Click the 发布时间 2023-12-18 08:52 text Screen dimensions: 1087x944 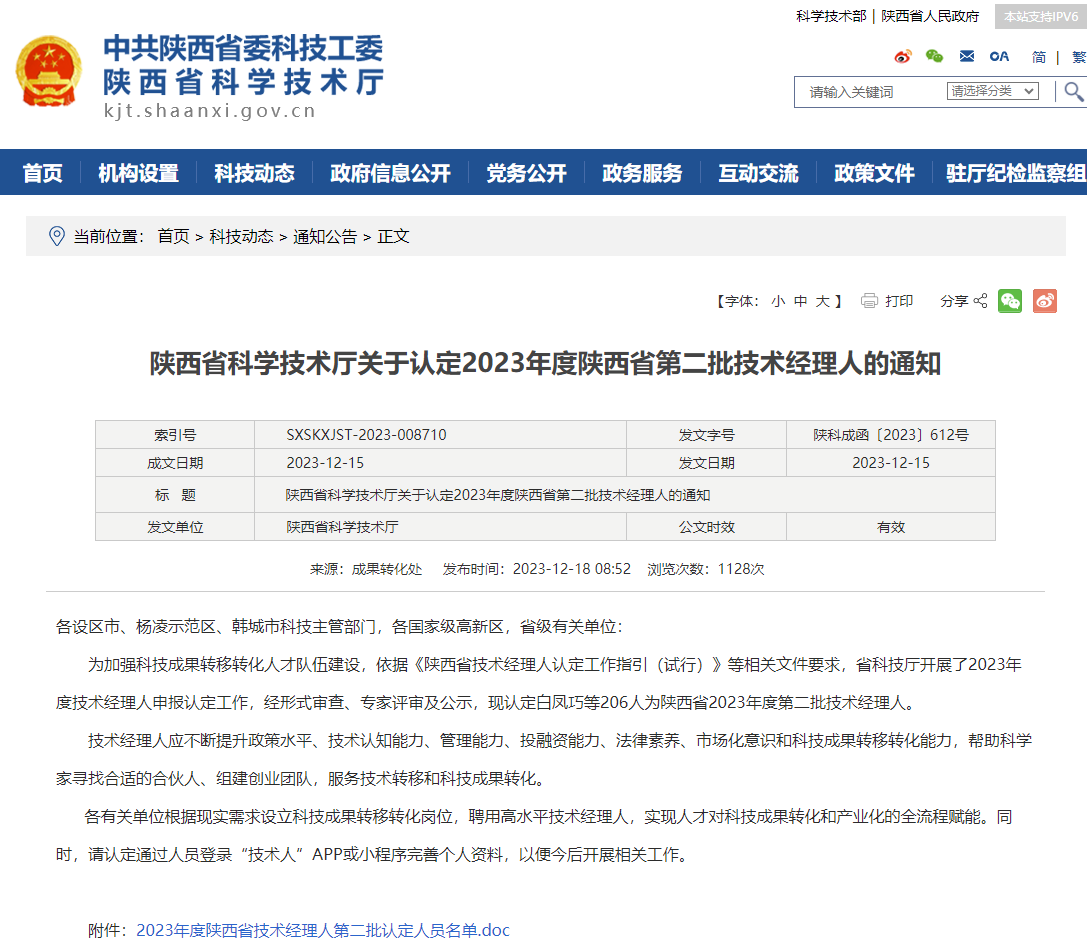click(x=537, y=569)
